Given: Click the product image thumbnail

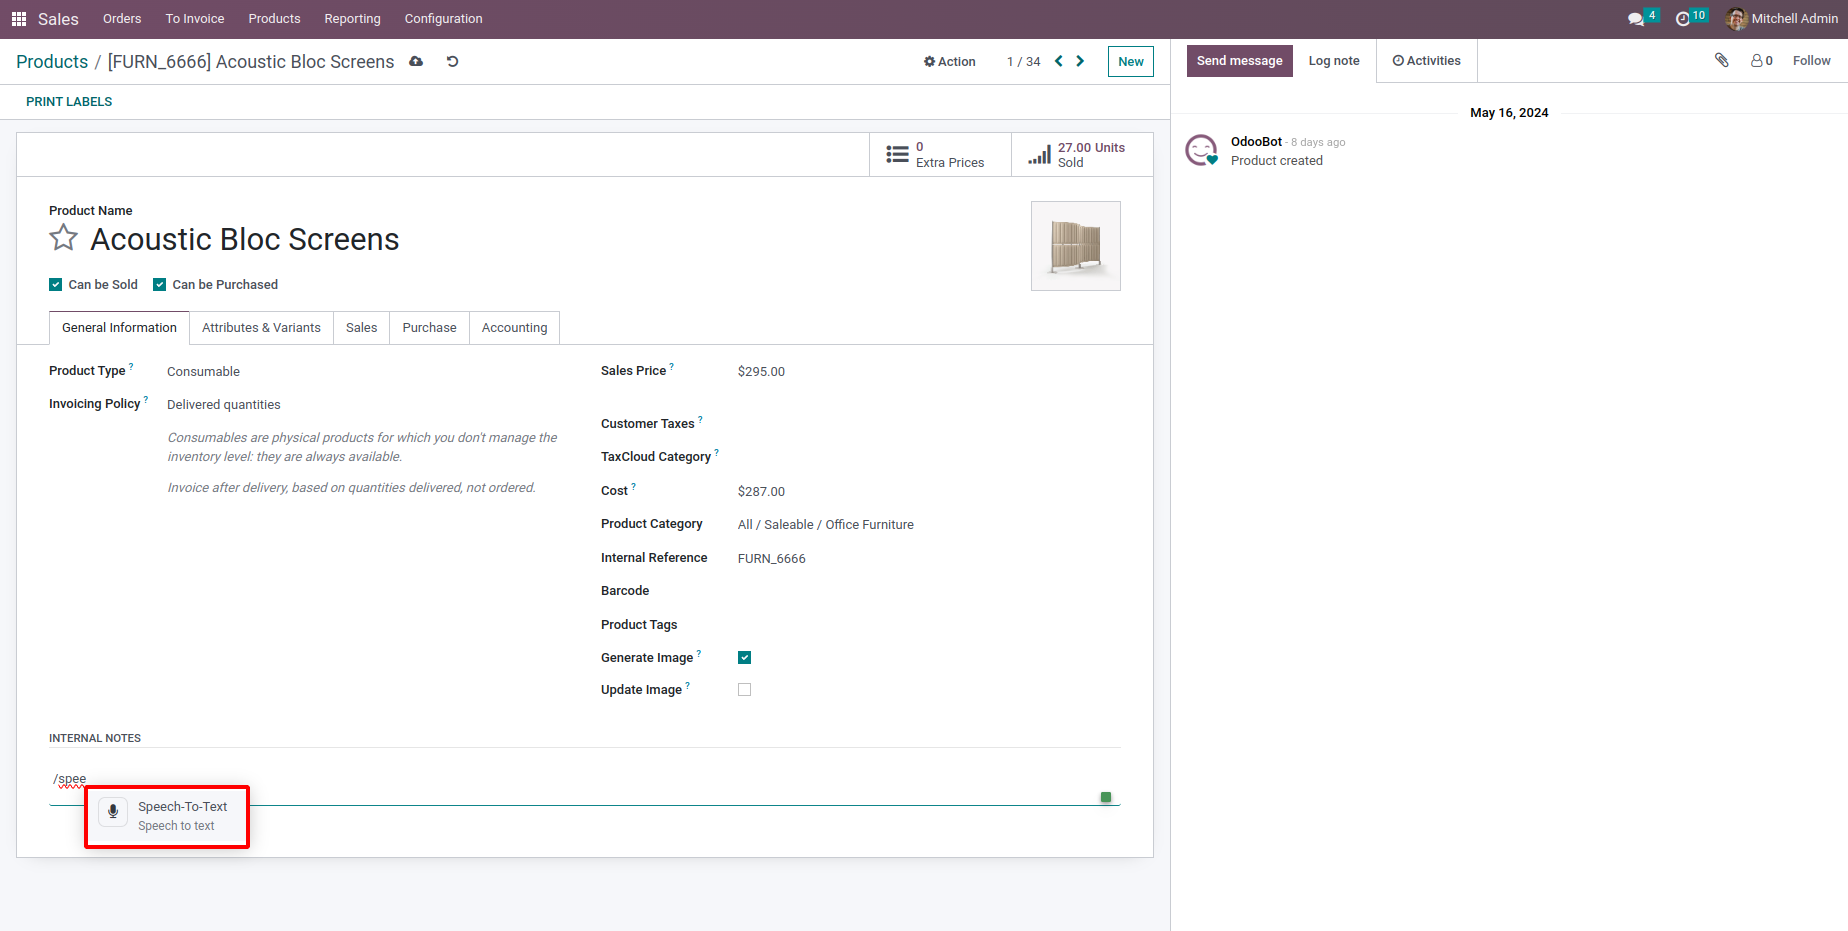Looking at the screenshot, I should pos(1076,246).
